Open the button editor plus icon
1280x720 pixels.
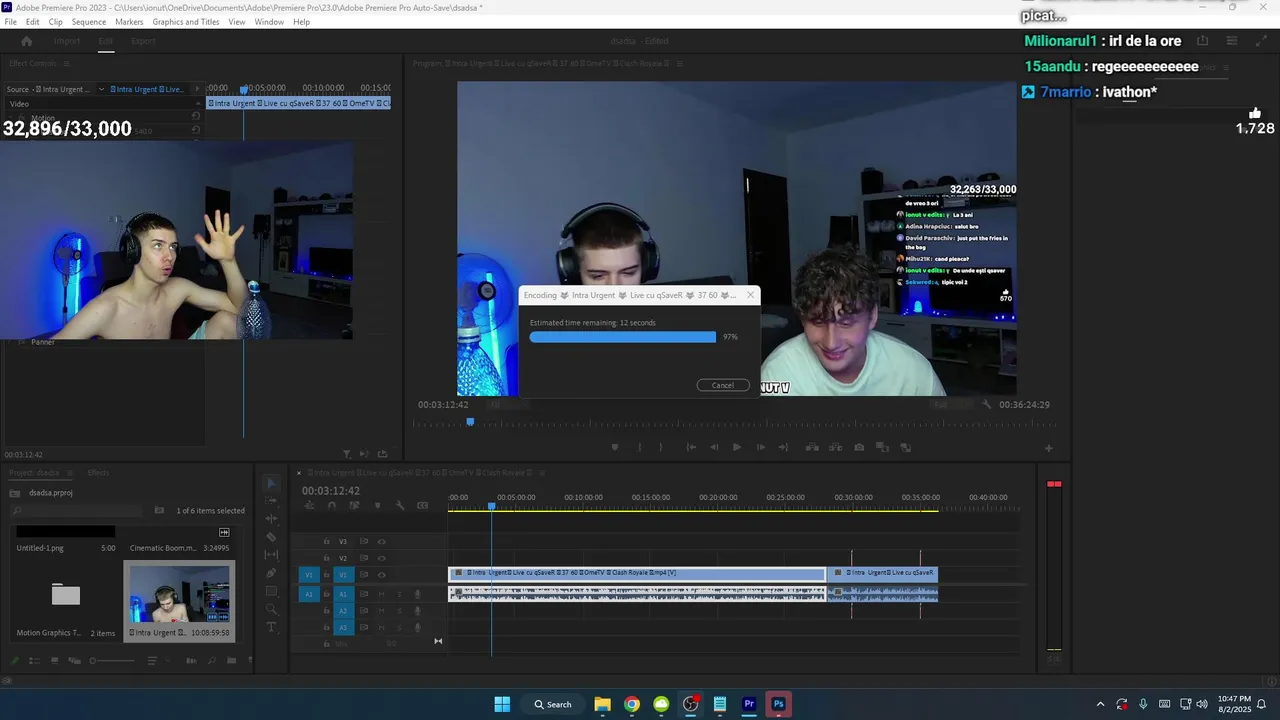tap(1049, 448)
